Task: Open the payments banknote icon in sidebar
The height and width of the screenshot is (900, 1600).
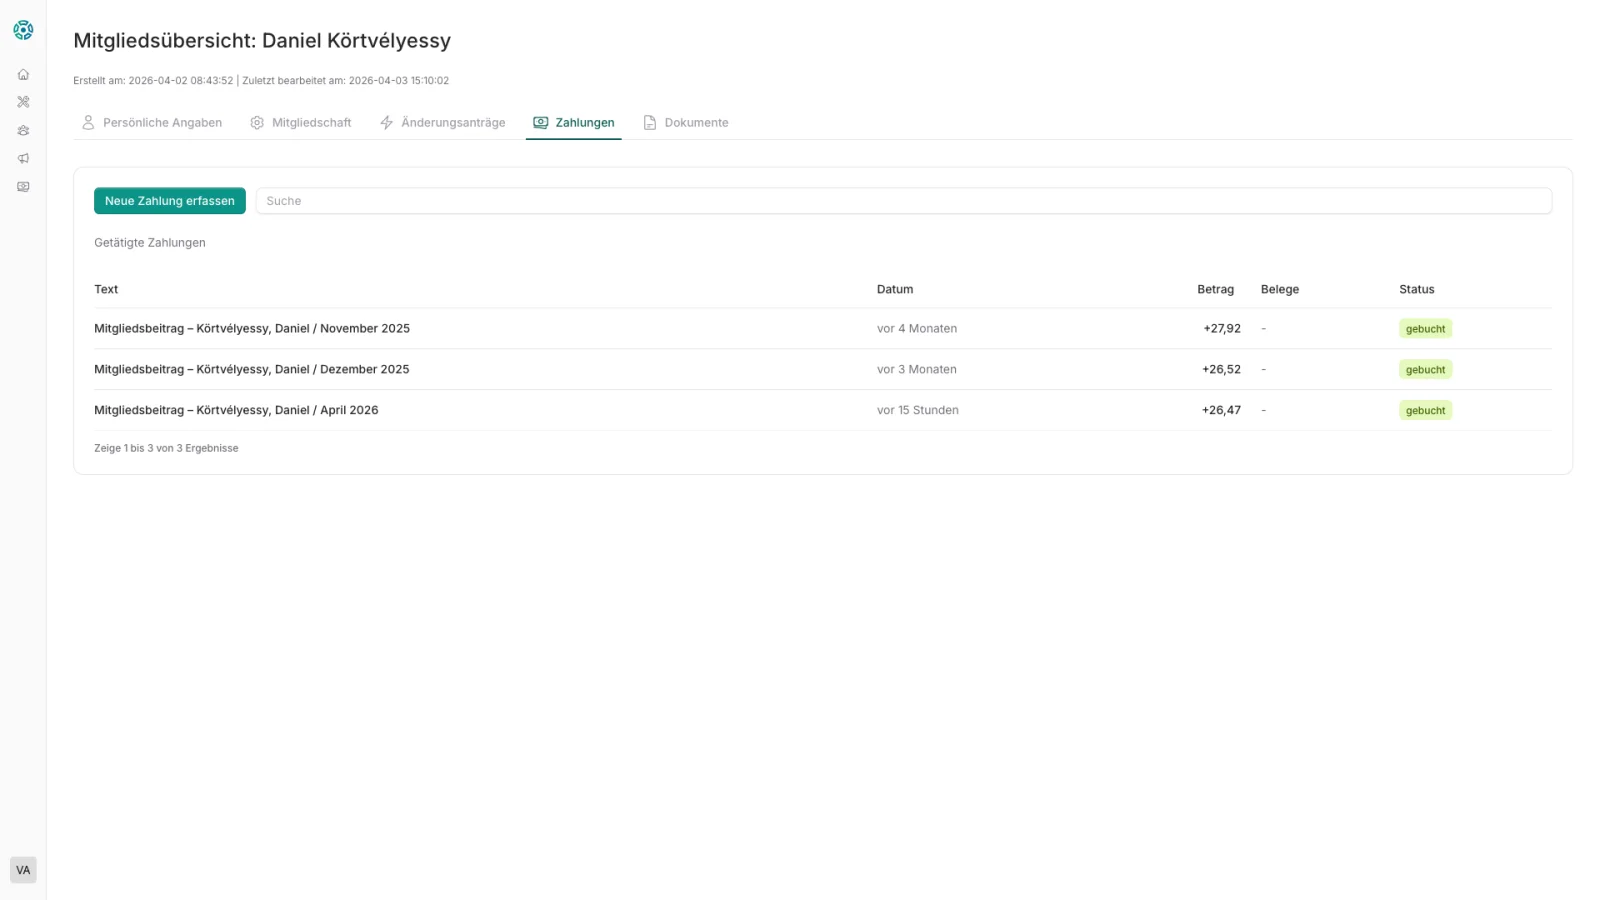Action: pos(23,187)
